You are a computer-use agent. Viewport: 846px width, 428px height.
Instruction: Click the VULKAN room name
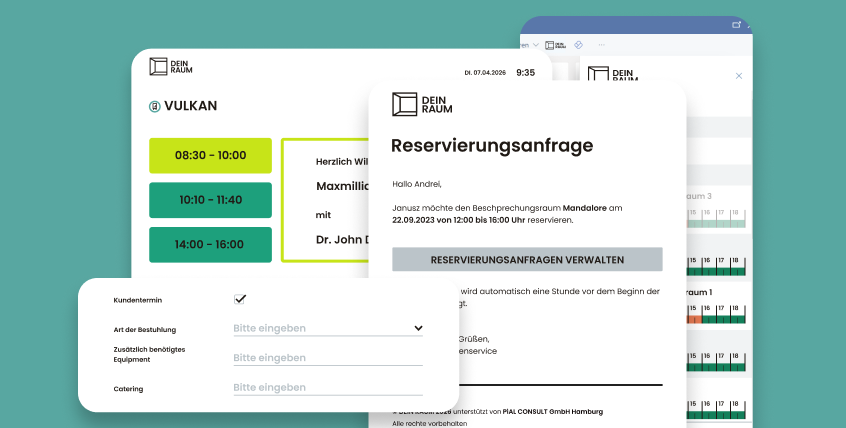(x=190, y=106)
